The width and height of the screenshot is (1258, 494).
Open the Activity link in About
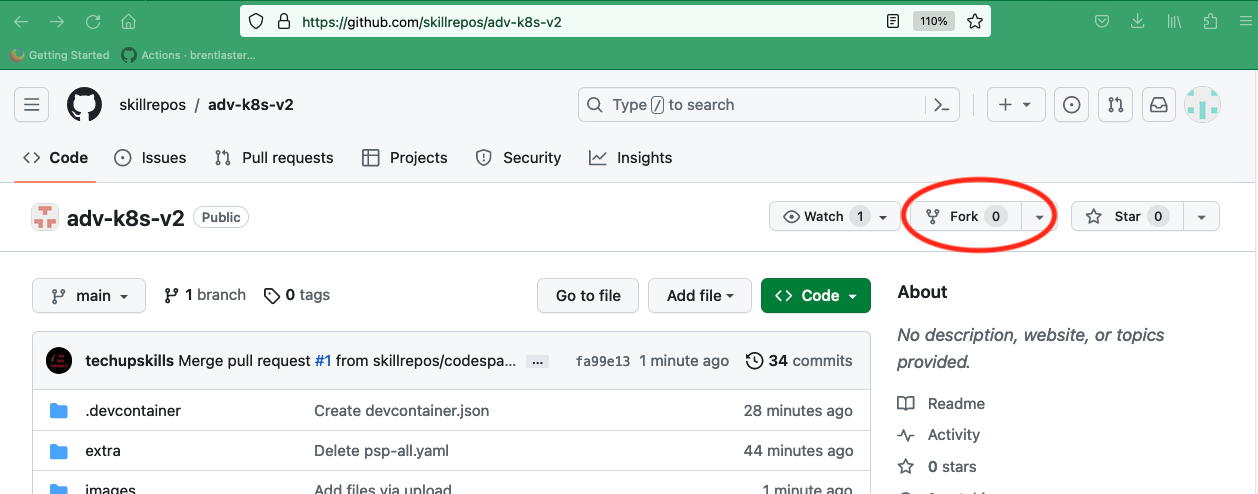[939, 435]
